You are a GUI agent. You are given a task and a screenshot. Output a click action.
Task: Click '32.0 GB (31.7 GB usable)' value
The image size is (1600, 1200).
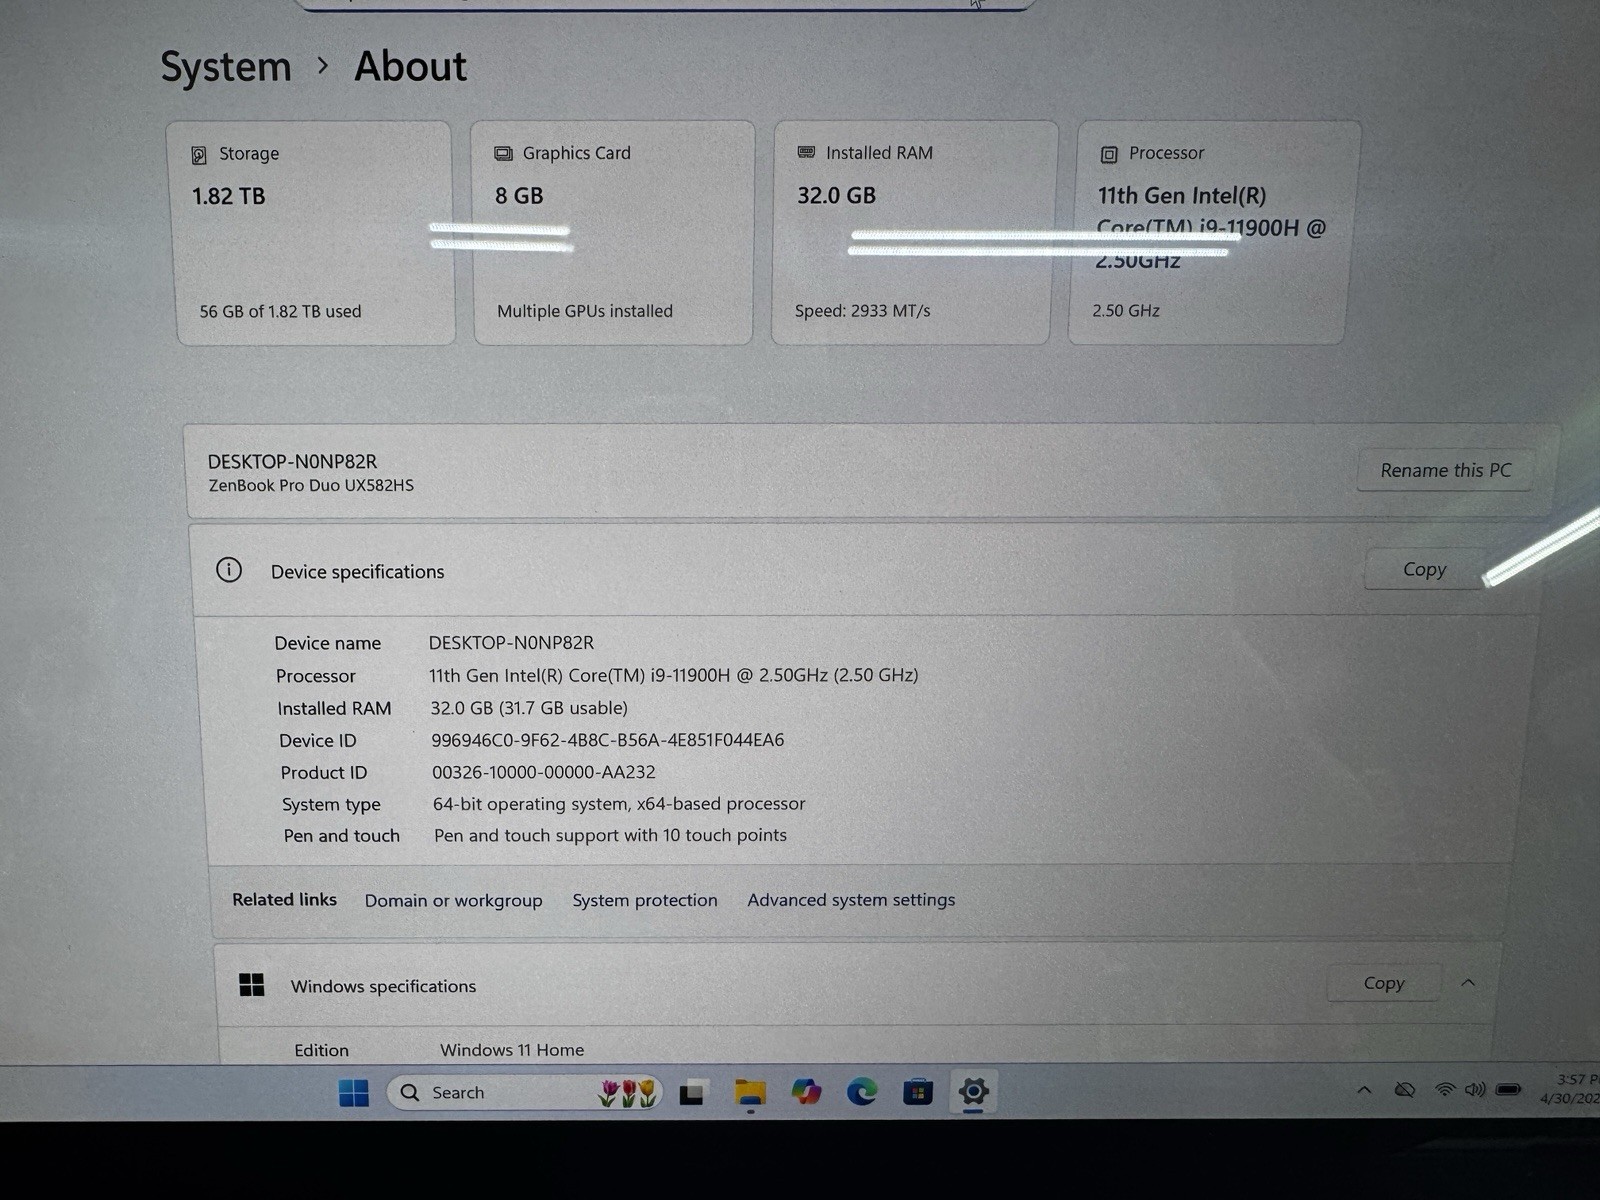[x=529, y=708]
